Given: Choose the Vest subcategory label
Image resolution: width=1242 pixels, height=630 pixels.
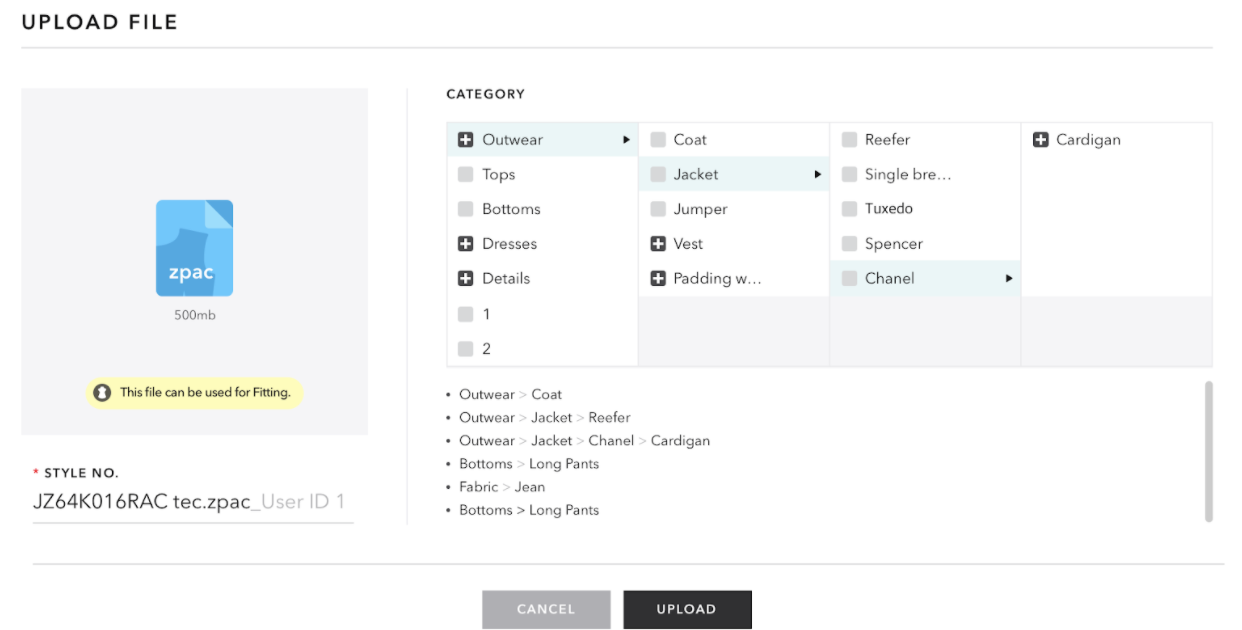Looking at the screenshot, I should [x=688, y=244].
